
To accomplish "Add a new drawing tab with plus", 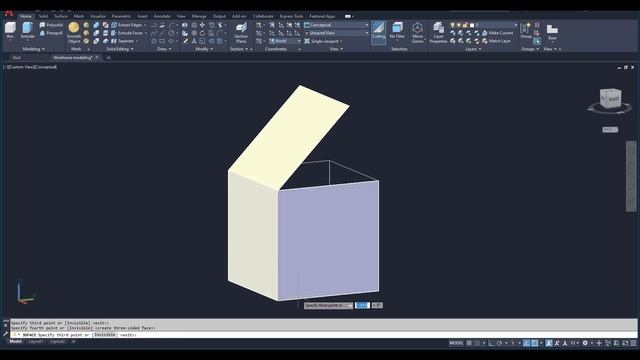I will (x=109, y=58).
